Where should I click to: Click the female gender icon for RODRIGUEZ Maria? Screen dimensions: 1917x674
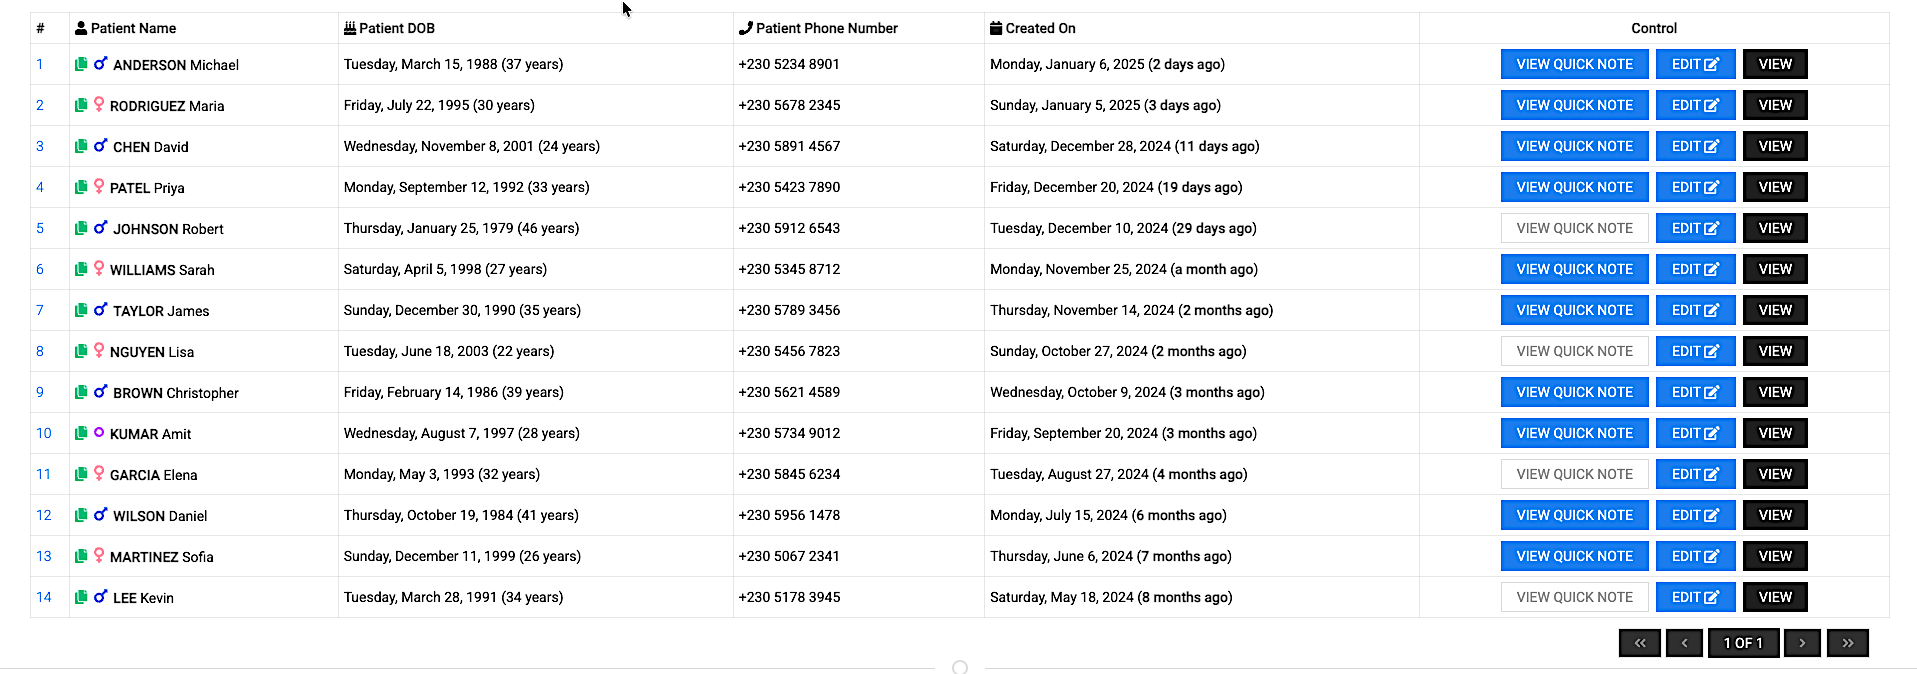pyautogui.click(x=100, y=105)
